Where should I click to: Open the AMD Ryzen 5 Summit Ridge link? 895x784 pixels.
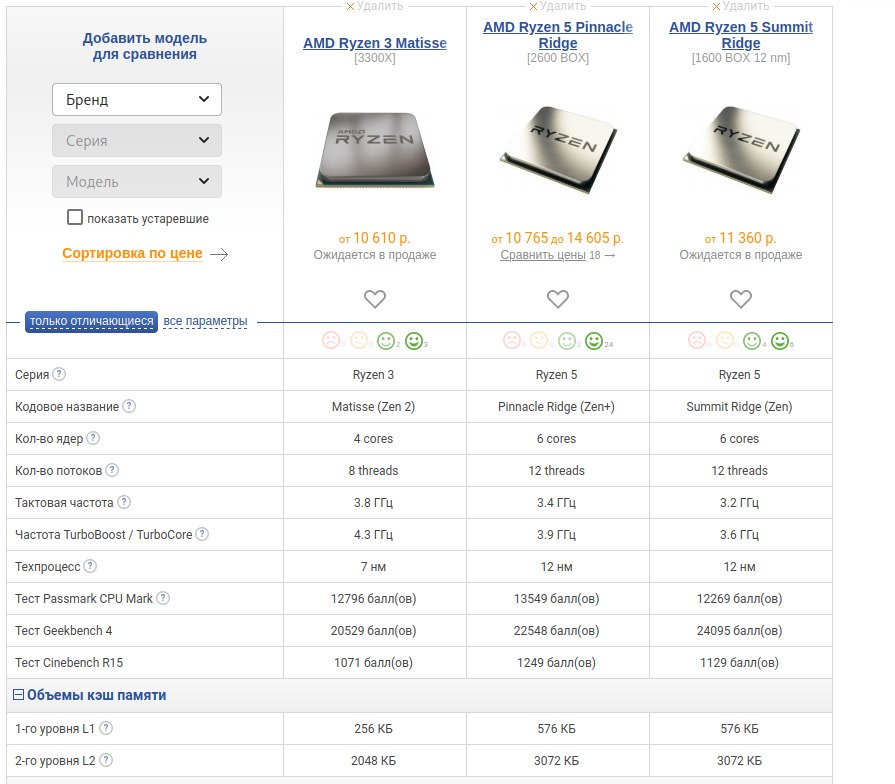(x=741, y=35)
